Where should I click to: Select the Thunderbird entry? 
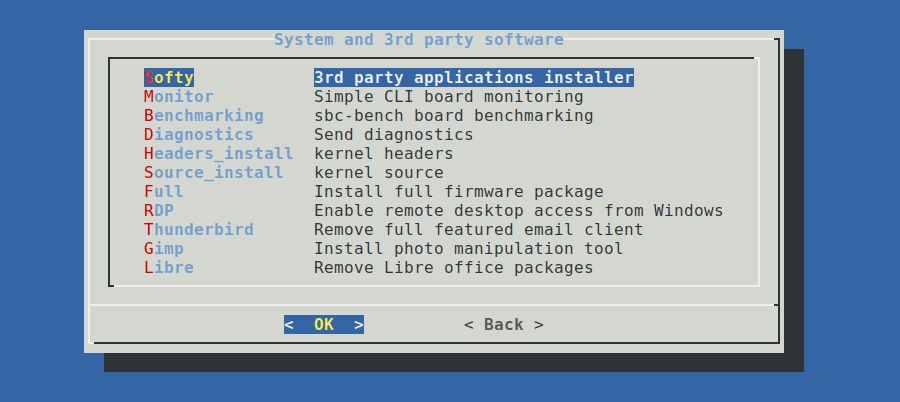pos(199,230)
